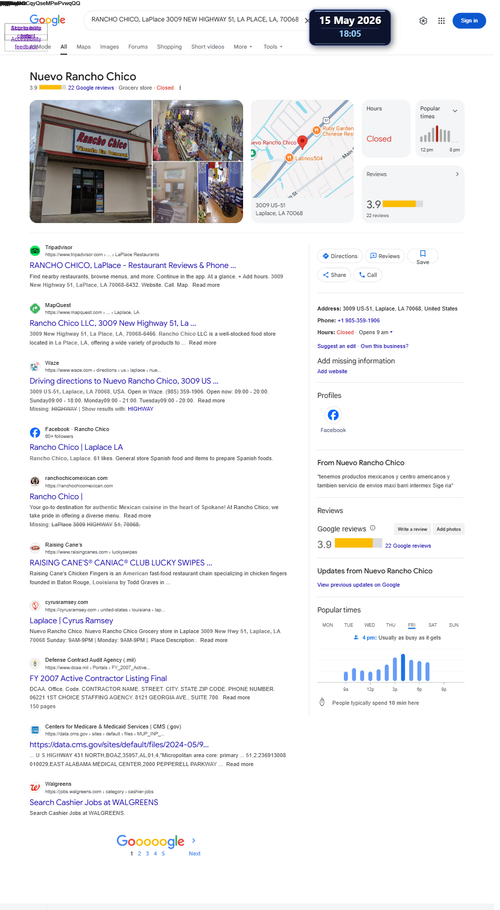Select THU in Popular times
The width and height of the screenshot is (500, 910).
(x=391, y=625)
